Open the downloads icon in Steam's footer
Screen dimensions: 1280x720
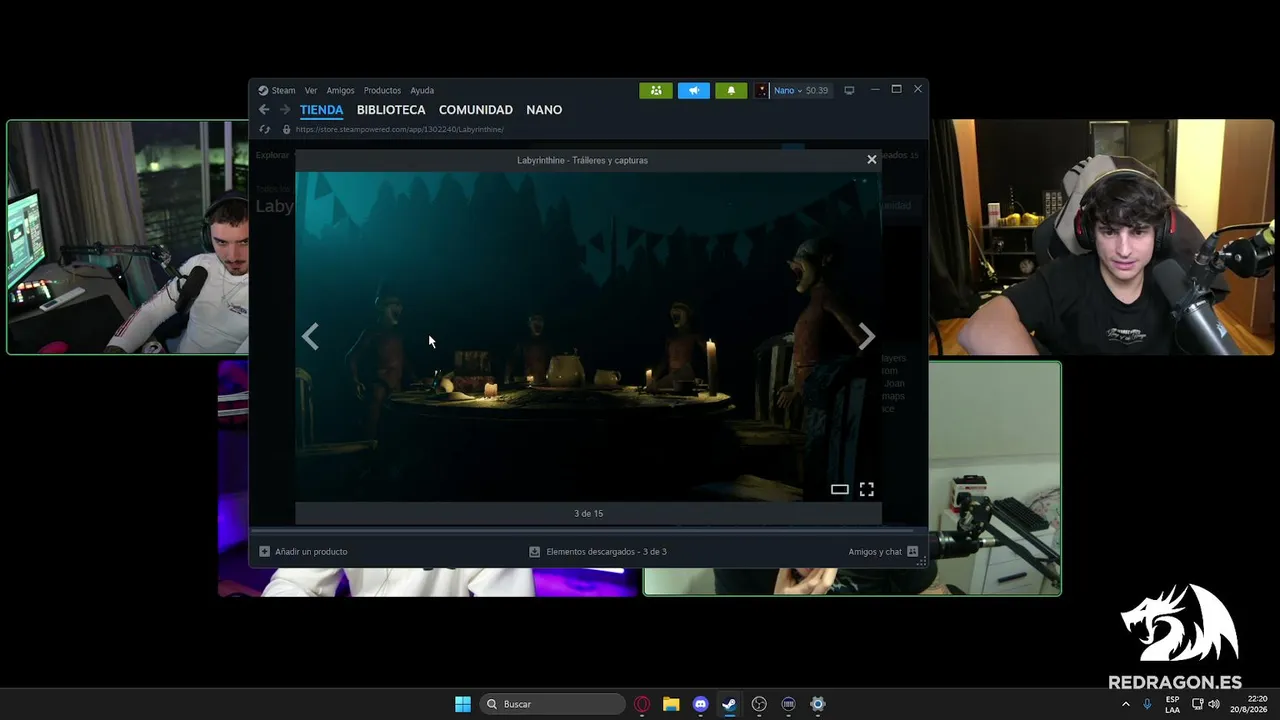pos(535,551)
